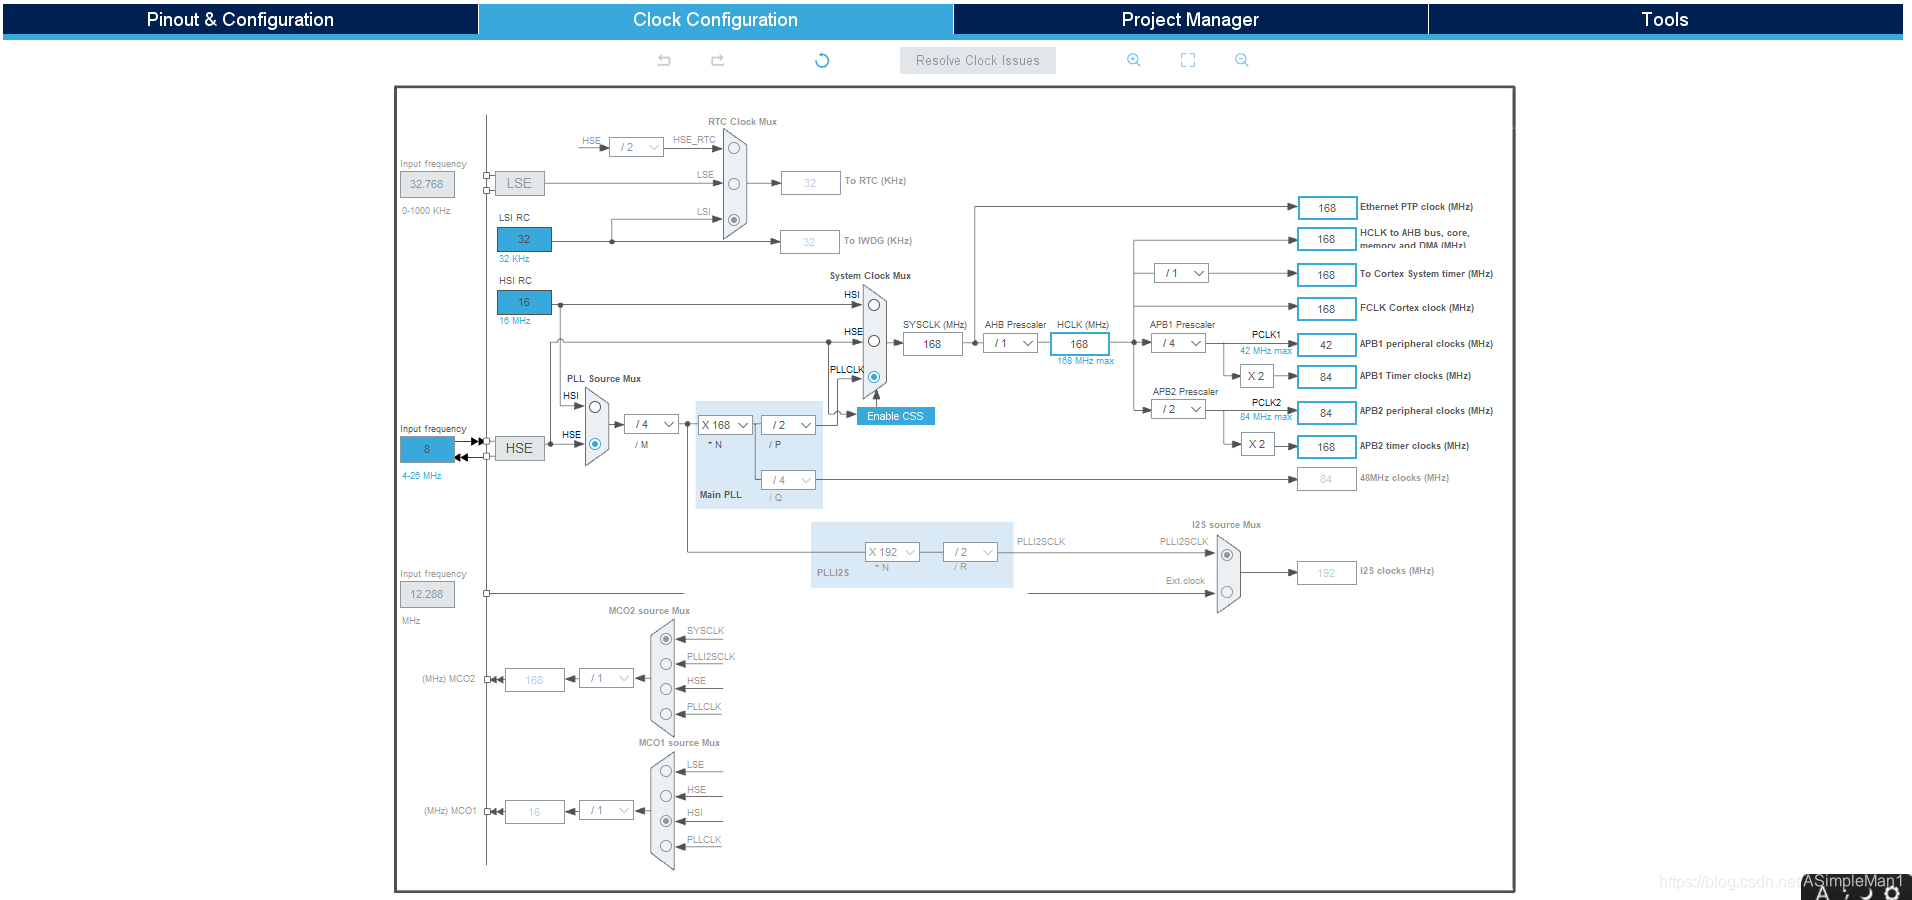Click the LSI RC 32 value box
The height and width of the screenshot is (900, 1912).
524,239
